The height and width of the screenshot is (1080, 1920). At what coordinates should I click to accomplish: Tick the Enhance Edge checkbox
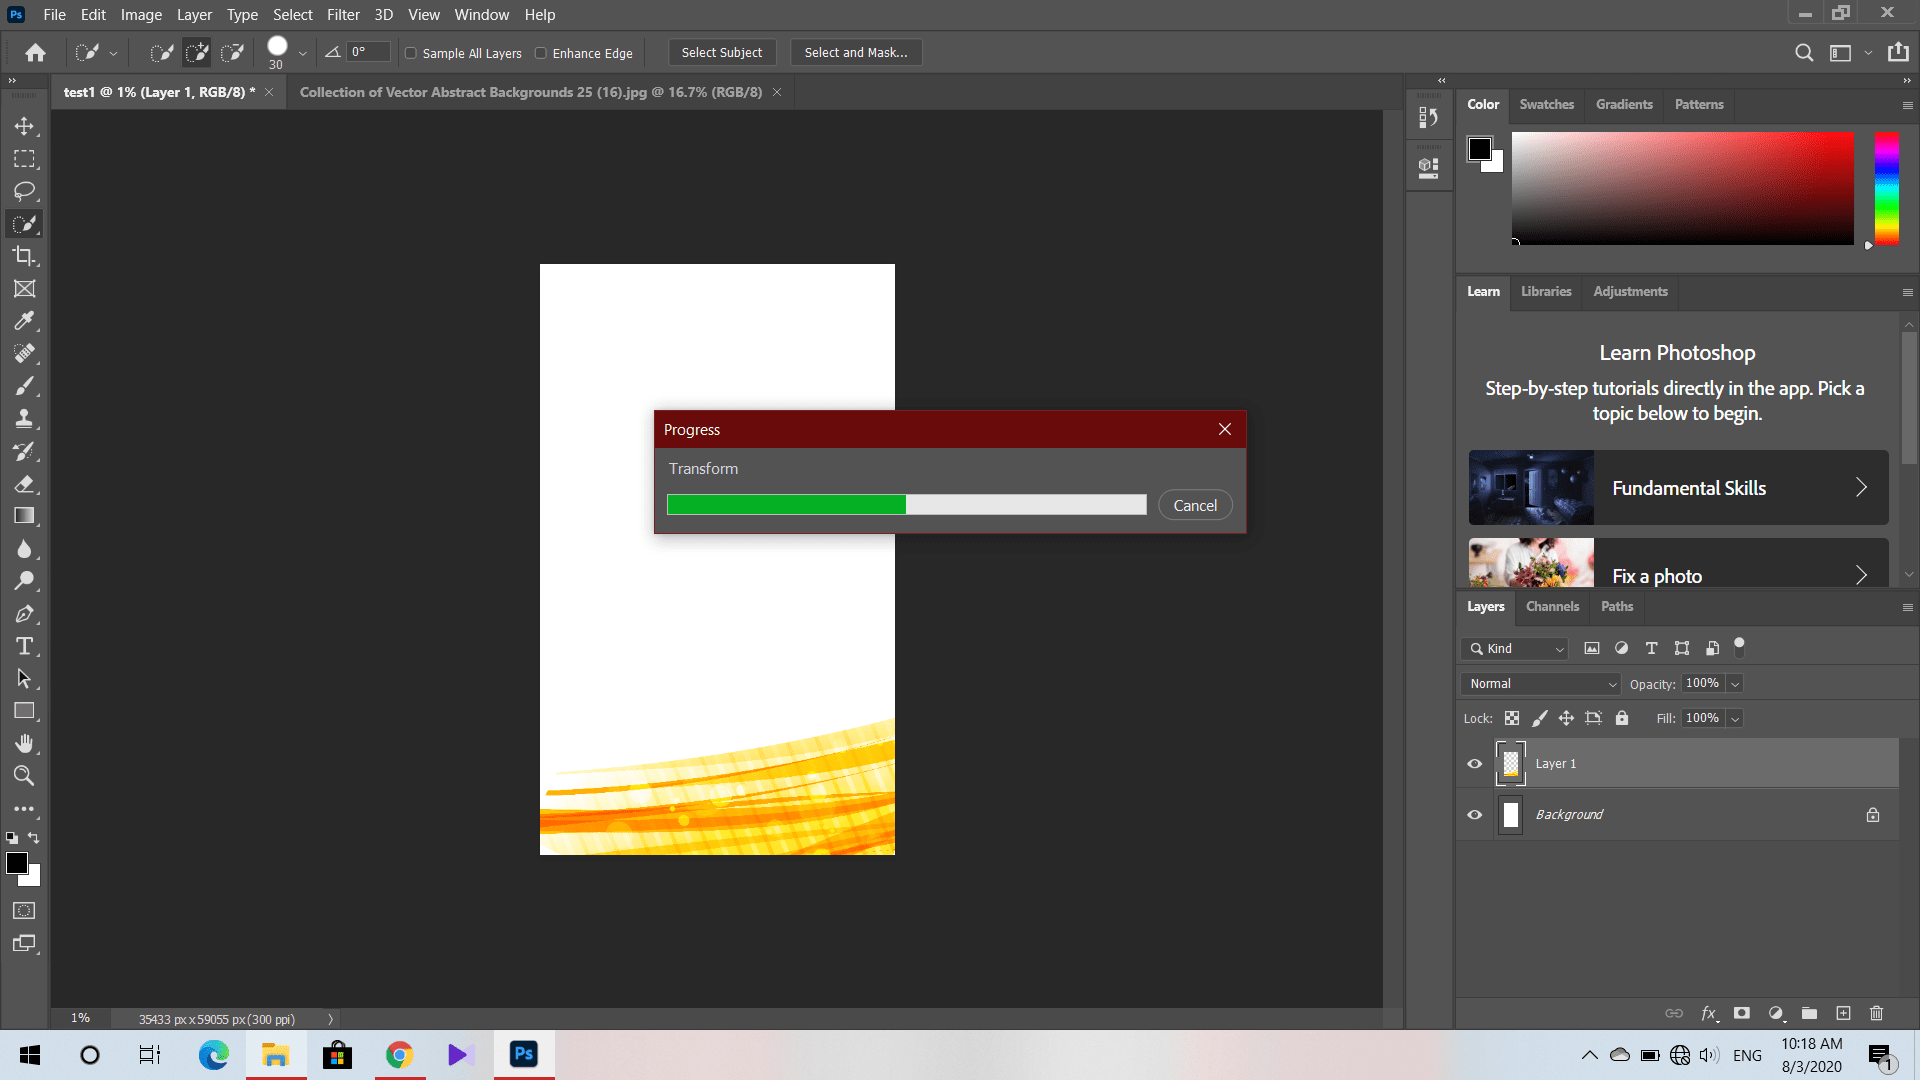click(541, 53)
